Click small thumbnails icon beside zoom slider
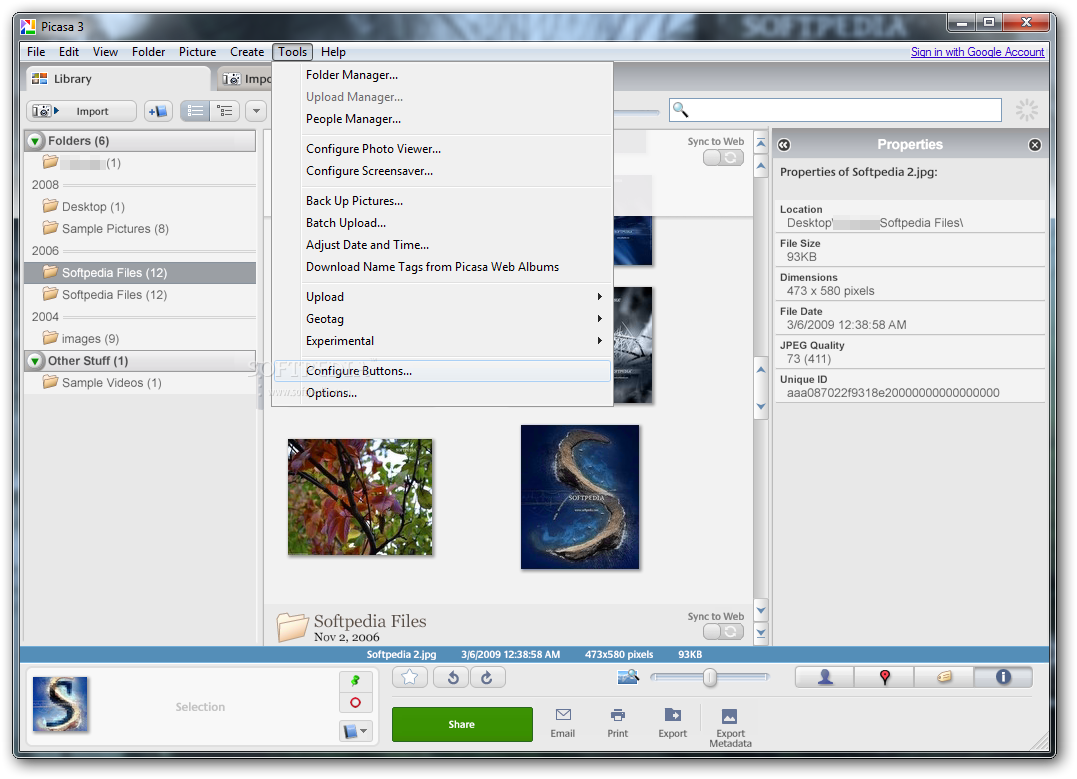 pos(628,677)
